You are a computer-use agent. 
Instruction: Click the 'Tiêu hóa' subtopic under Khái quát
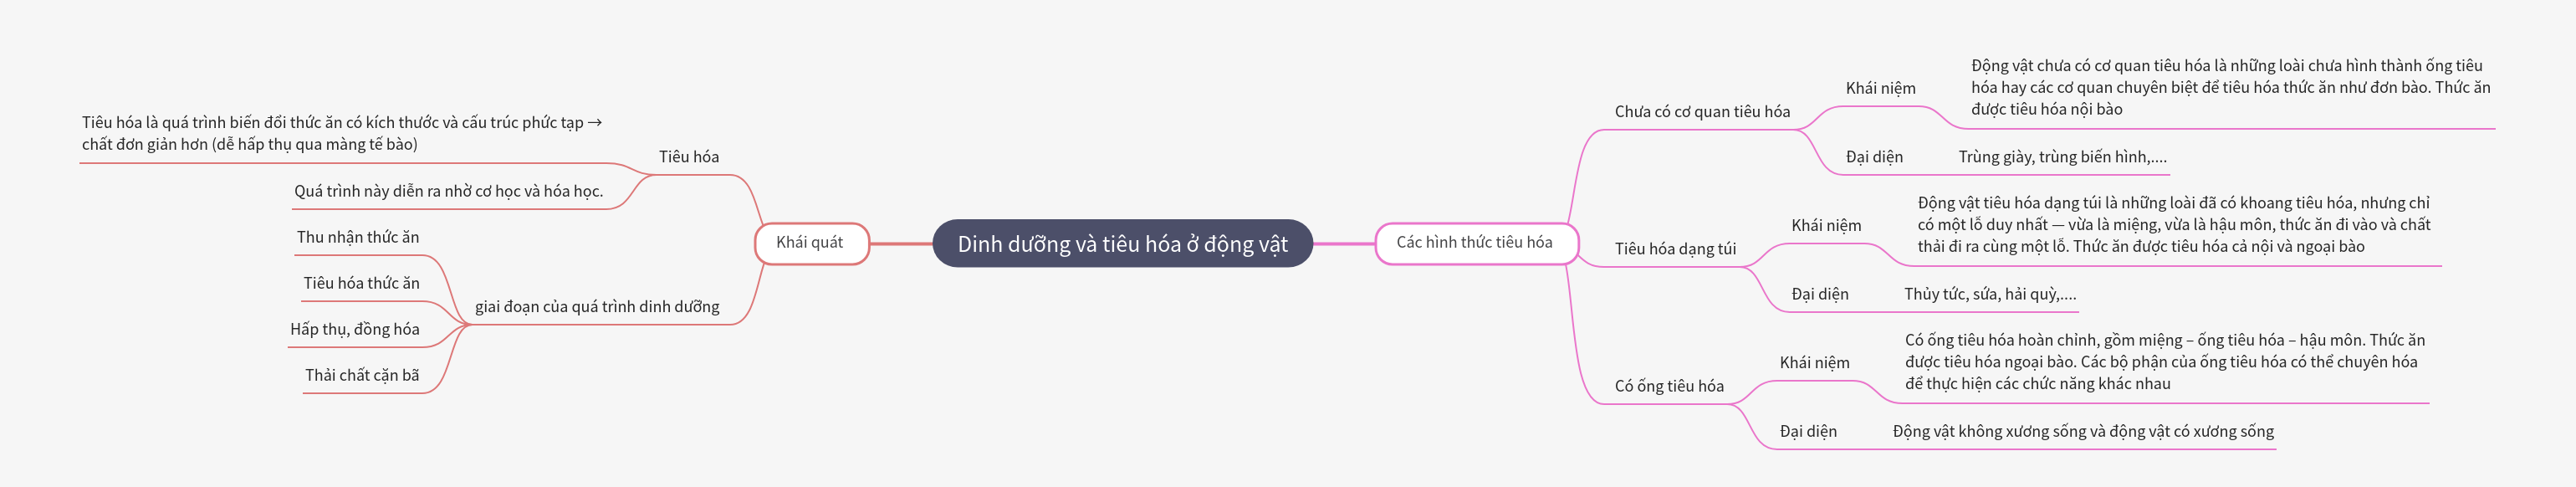[x=689, y=157]
